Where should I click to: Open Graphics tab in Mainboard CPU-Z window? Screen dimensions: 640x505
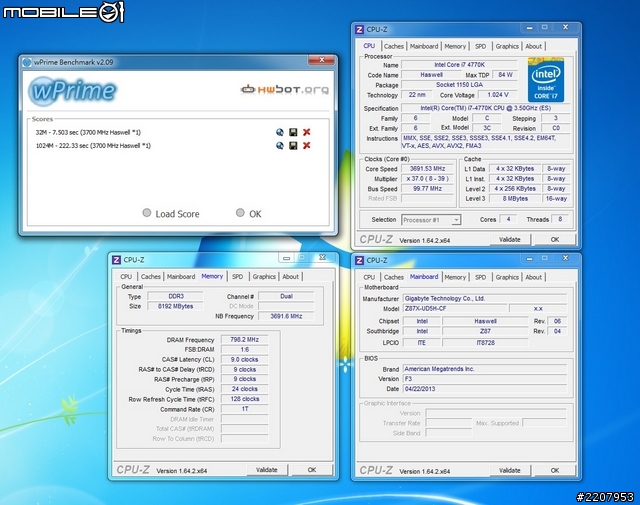coord(507,277)
